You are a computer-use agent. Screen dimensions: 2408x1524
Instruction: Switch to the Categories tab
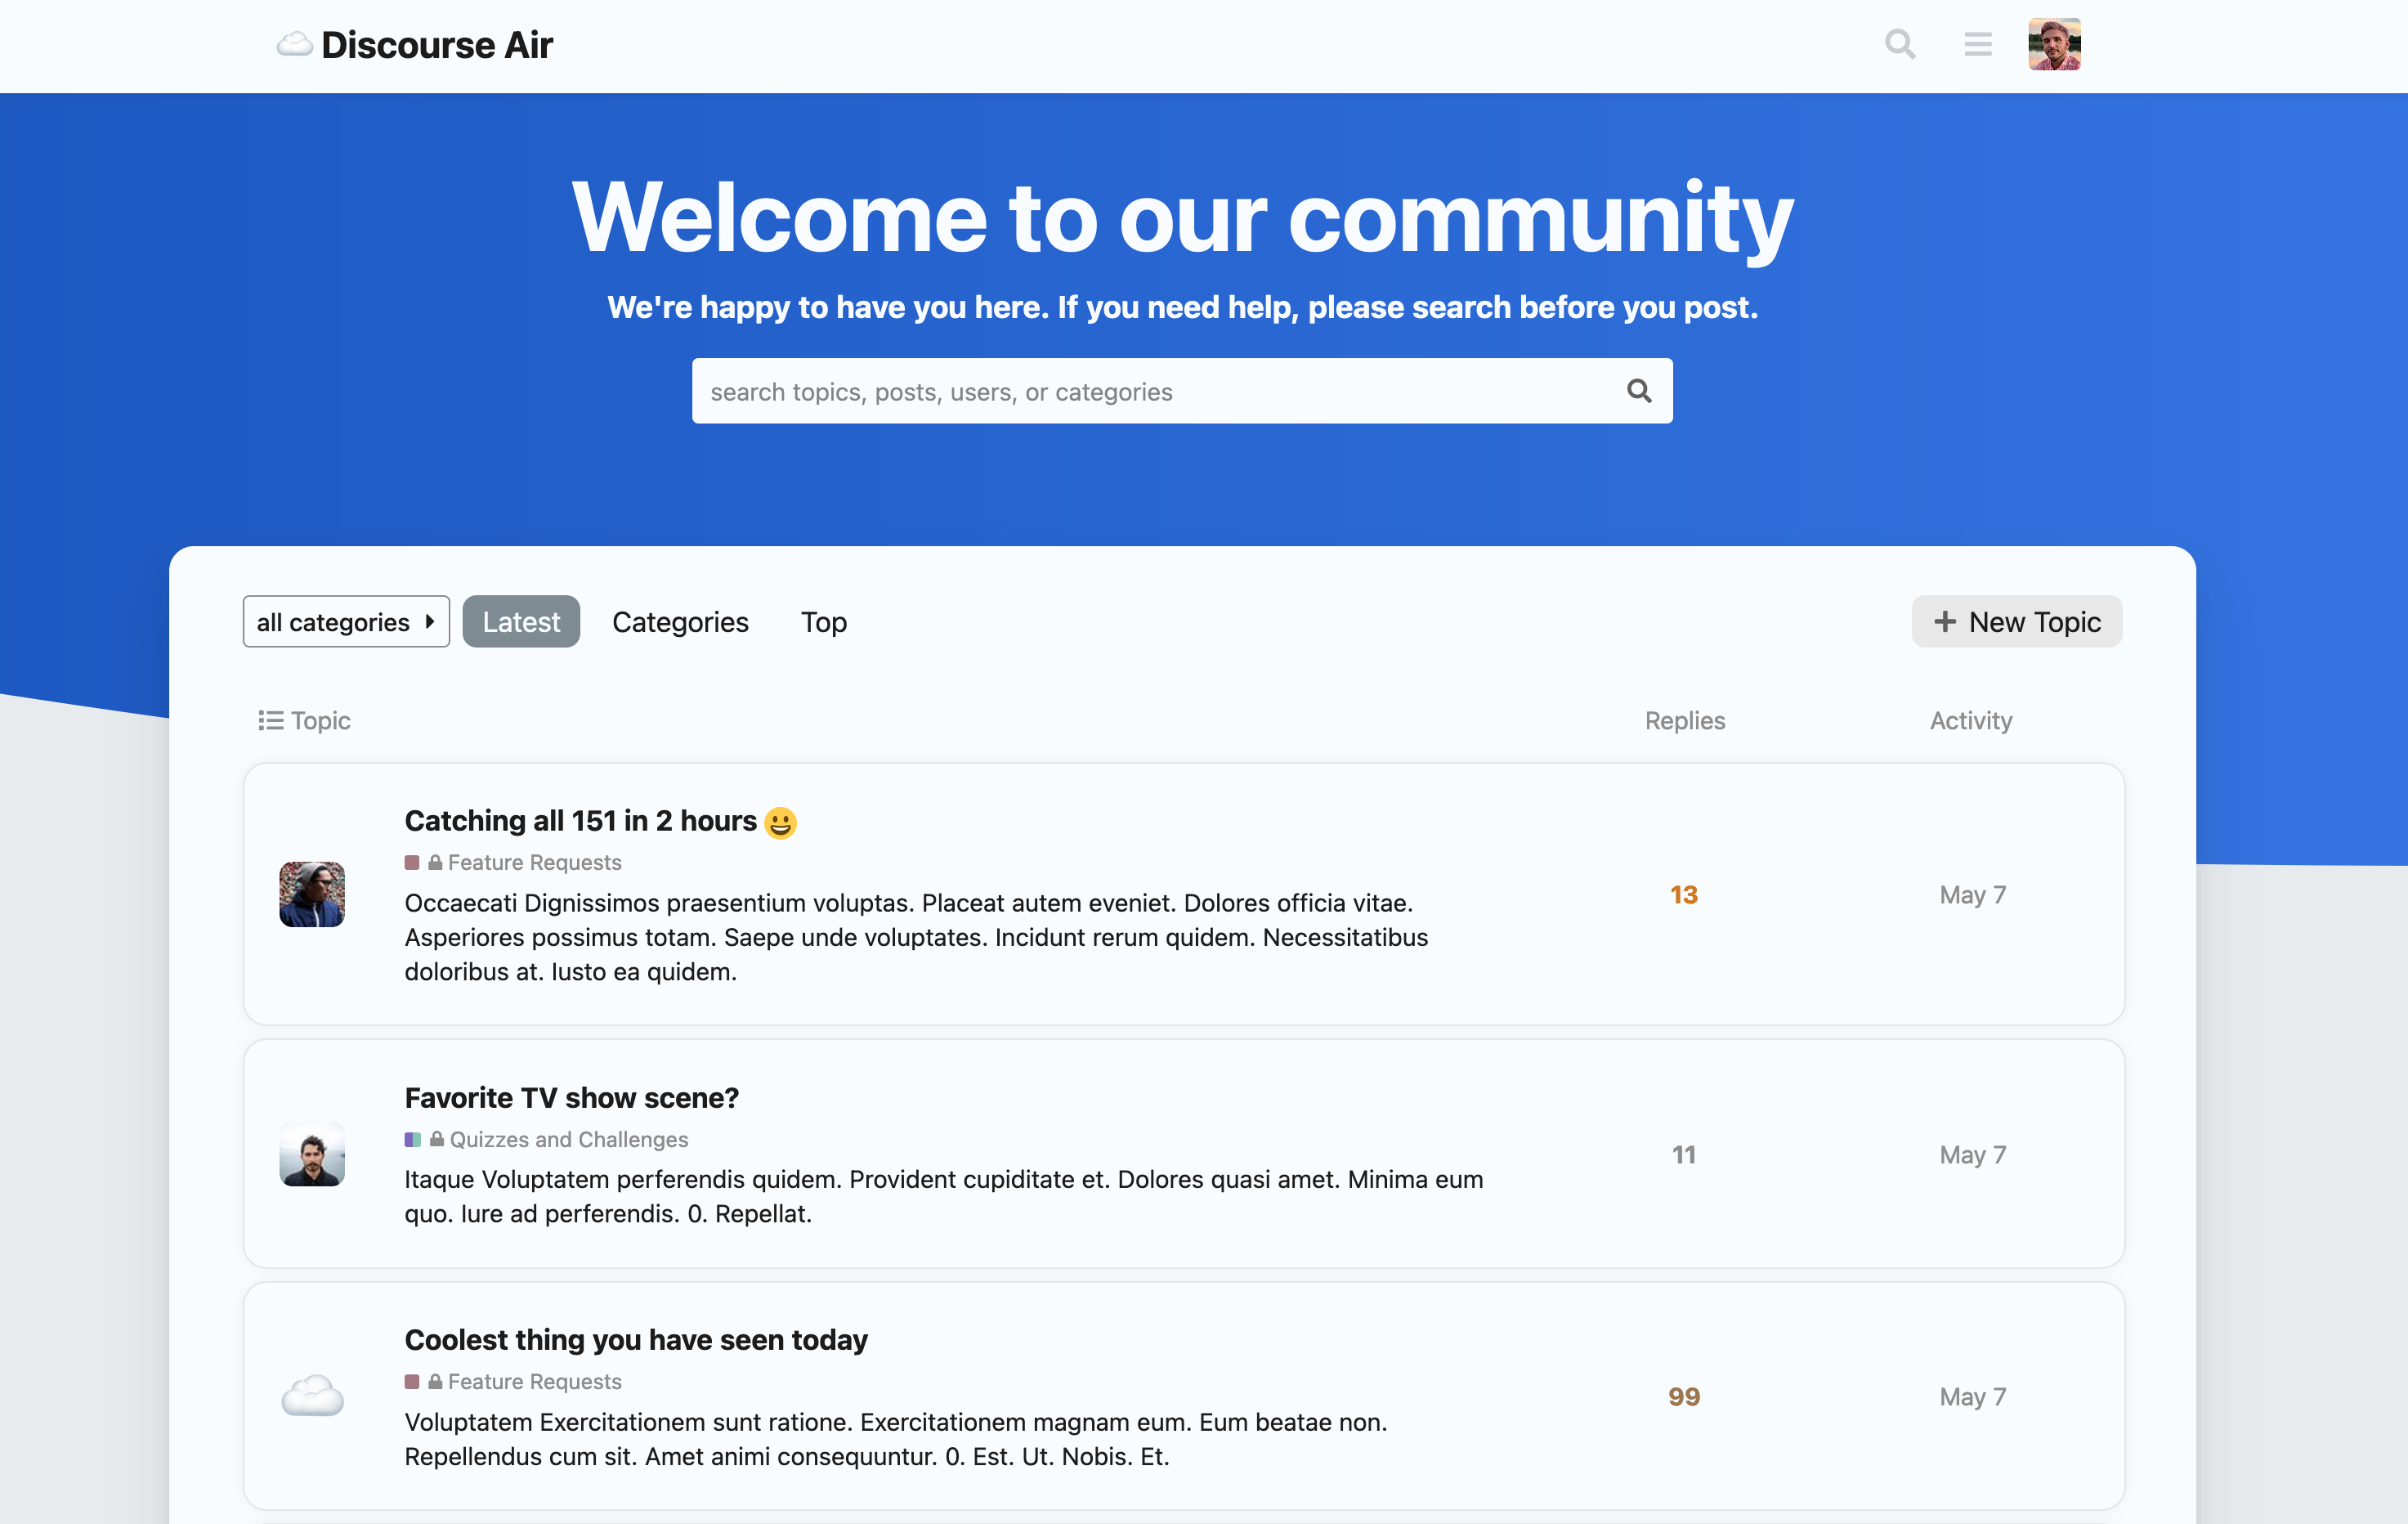(x=680, y=622)
